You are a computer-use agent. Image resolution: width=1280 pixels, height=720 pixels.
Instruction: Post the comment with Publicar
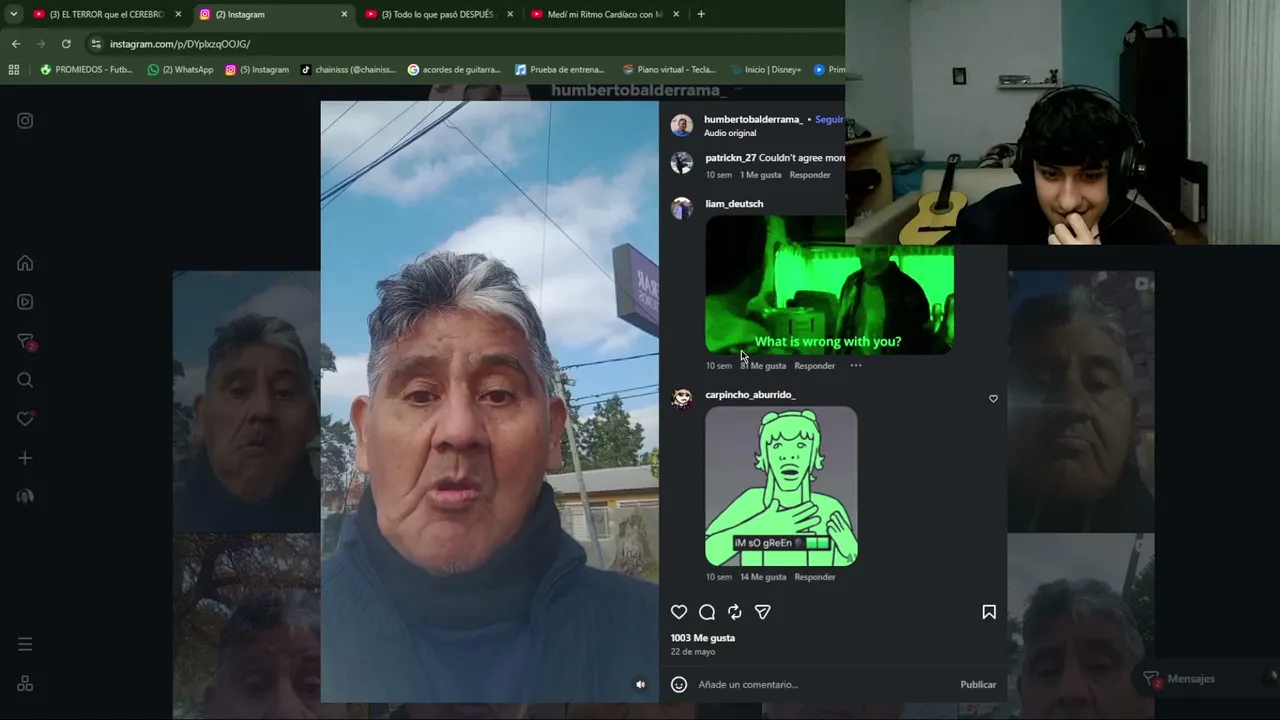click(978, 685)
